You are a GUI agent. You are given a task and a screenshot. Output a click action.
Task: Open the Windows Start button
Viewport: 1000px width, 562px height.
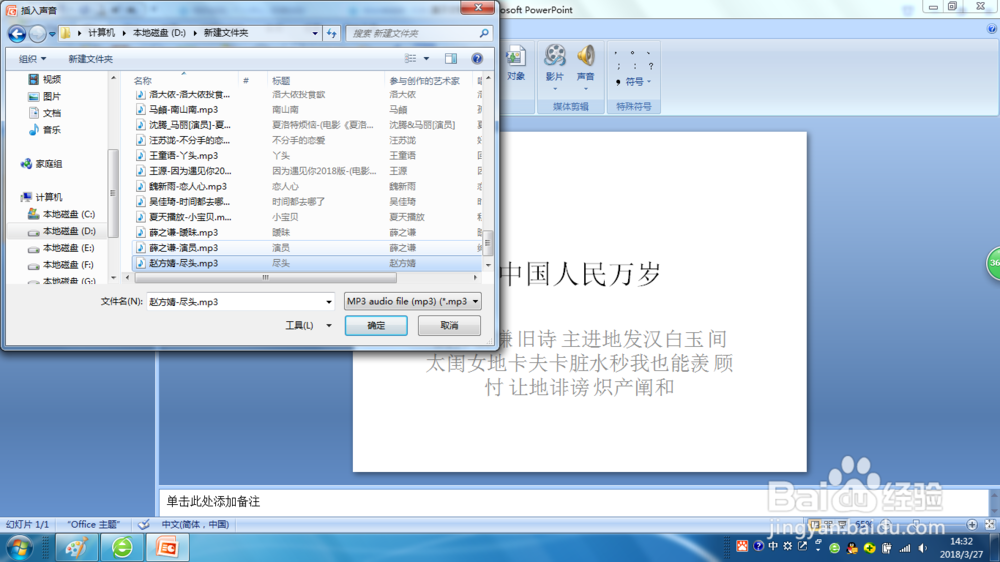20,548
